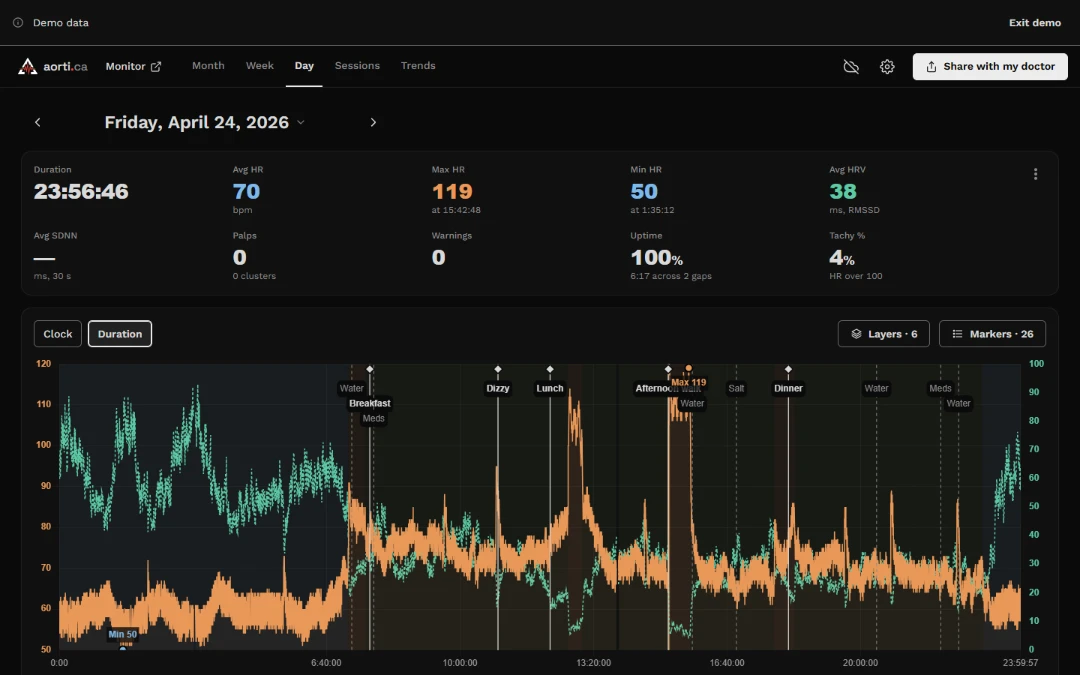The image size is (1080, 675).
Task: Open stats card three-dot menu
Action: pyautogui.click(x=1035, y=174)
